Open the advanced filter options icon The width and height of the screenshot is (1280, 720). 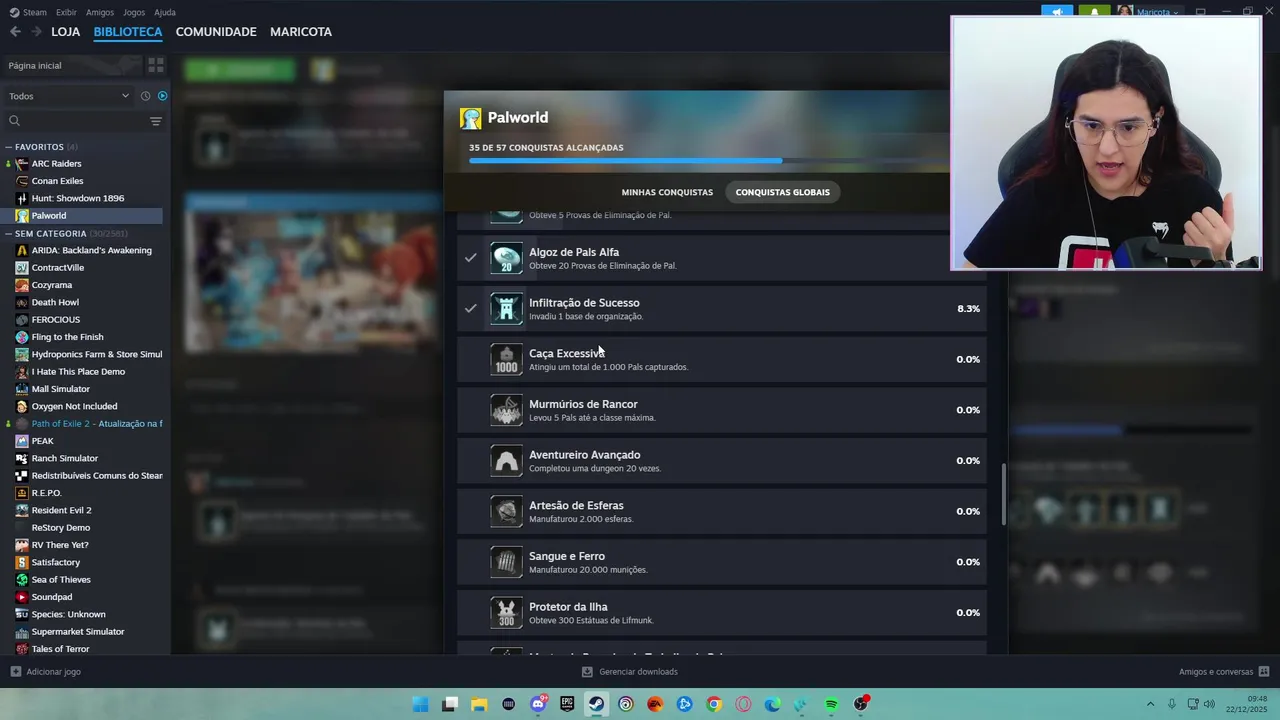tap(156, 121)
